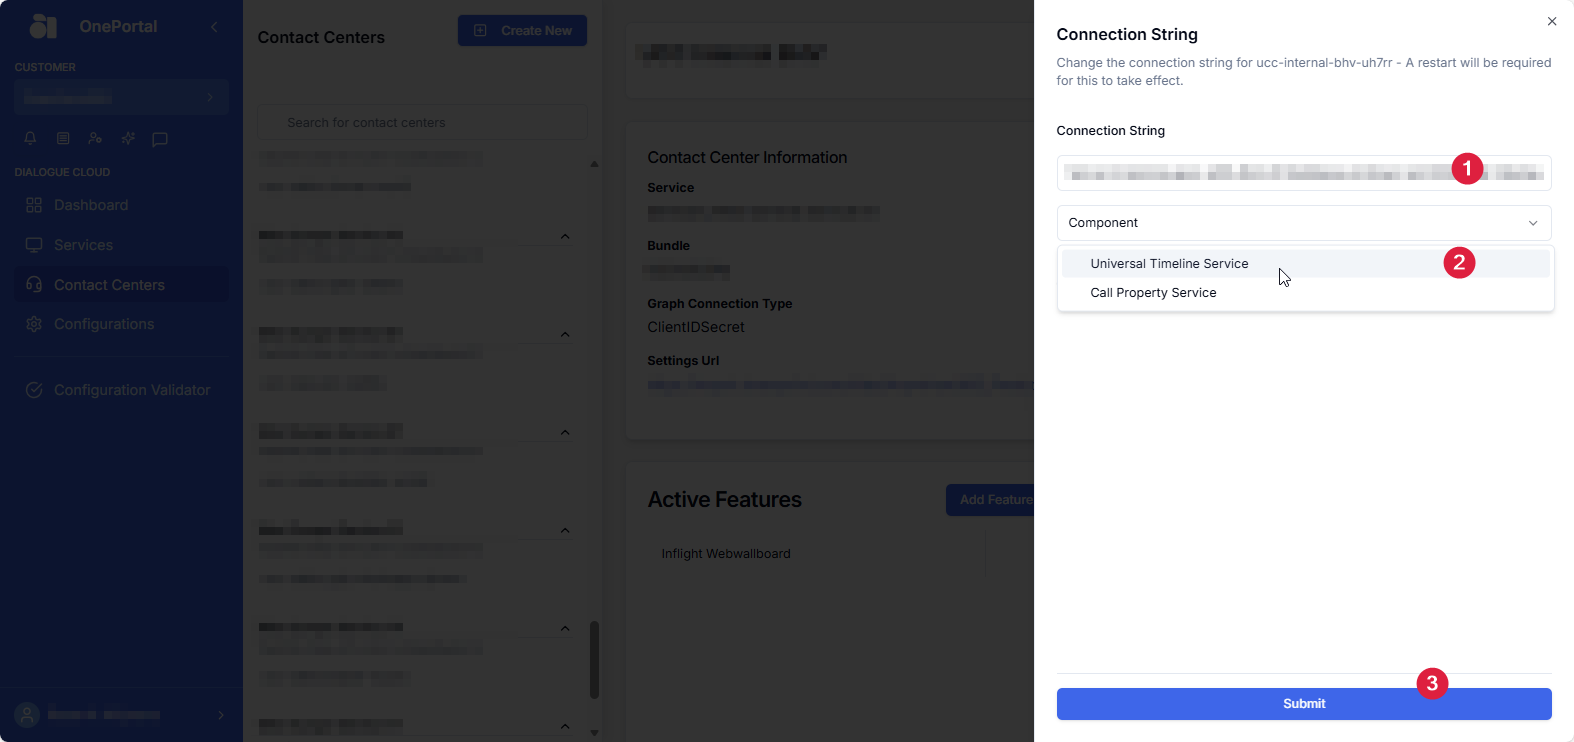The height and width of the screenshot is (742, 1574).
Task: Open the Component dropdown
Action: (x=1303, y=223)
